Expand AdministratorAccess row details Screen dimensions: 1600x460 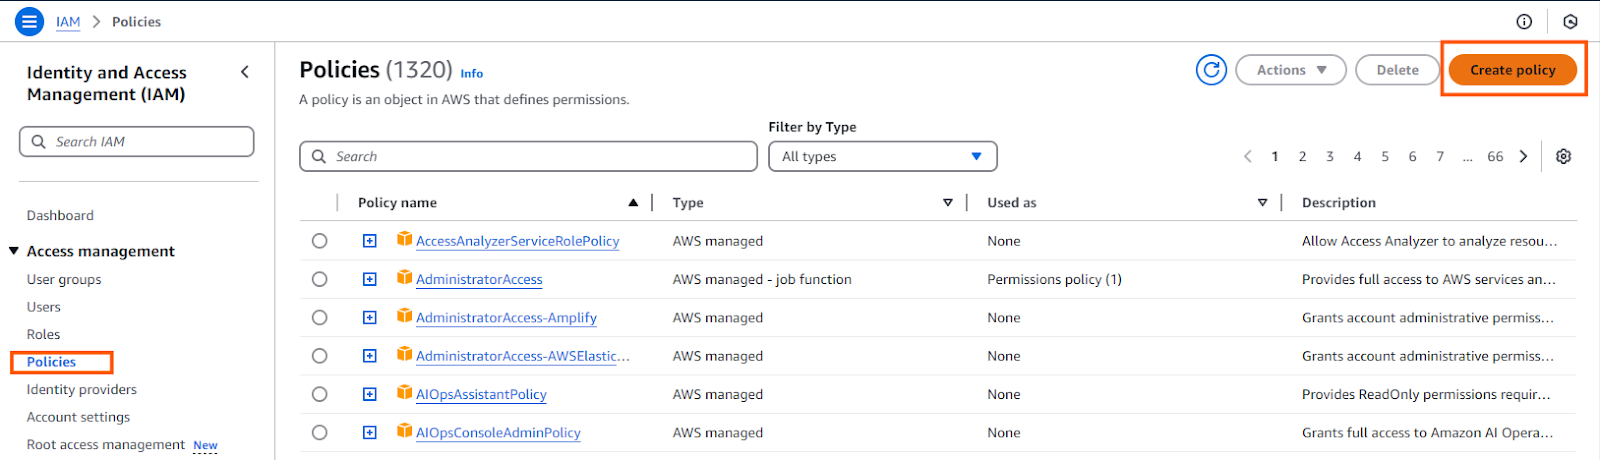coord(370,279)
